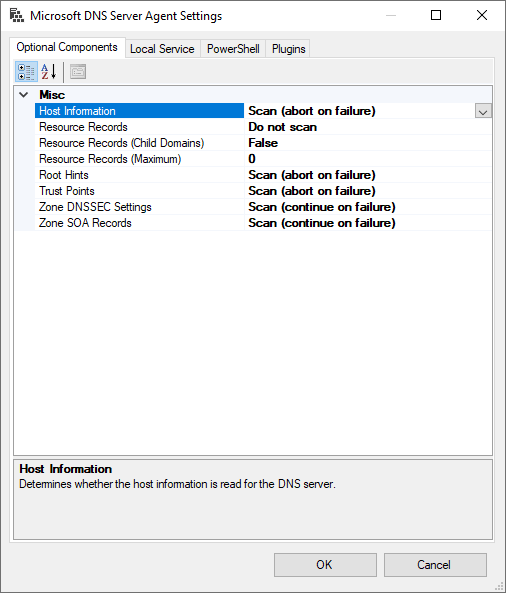Click the Property Pages toolbar icon

tap(78, 72)
